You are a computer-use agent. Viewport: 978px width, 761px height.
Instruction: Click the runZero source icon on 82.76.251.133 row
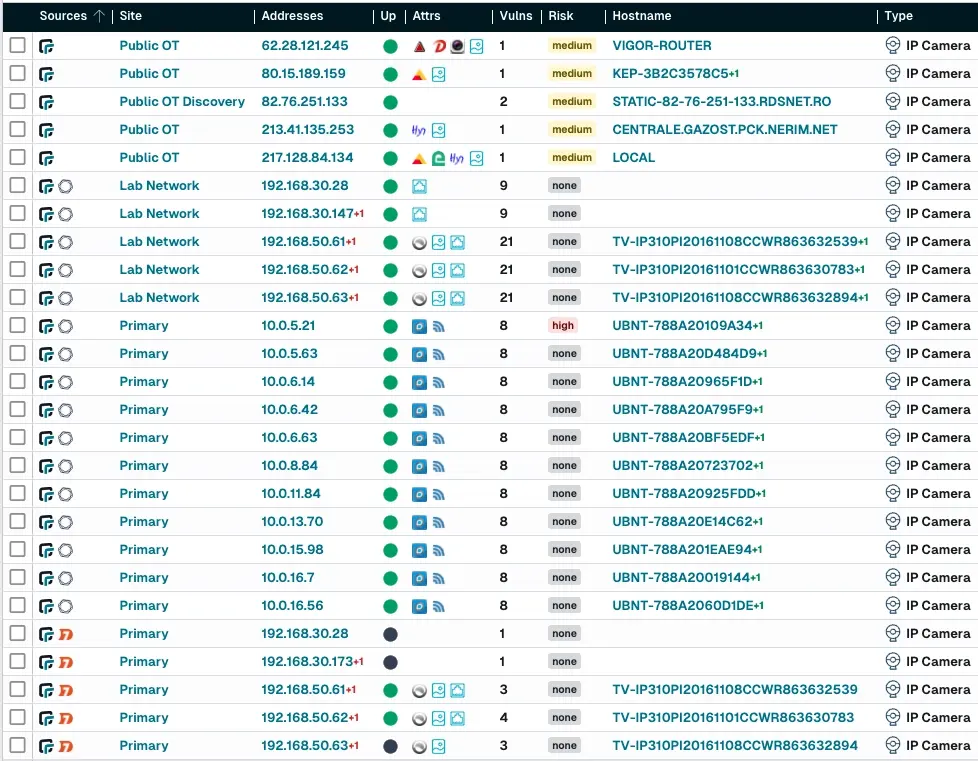pyautogui.click(x=46, y=102)
